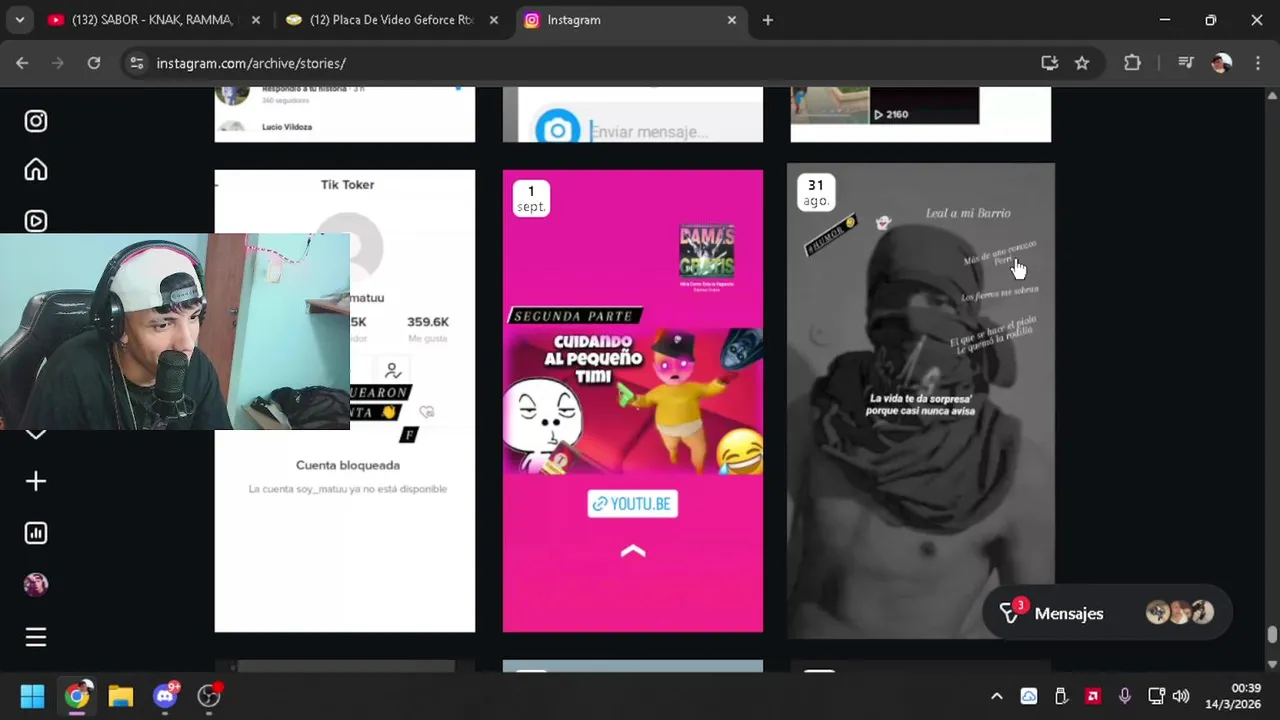Open the Windows Start menu

coord(32,696)
